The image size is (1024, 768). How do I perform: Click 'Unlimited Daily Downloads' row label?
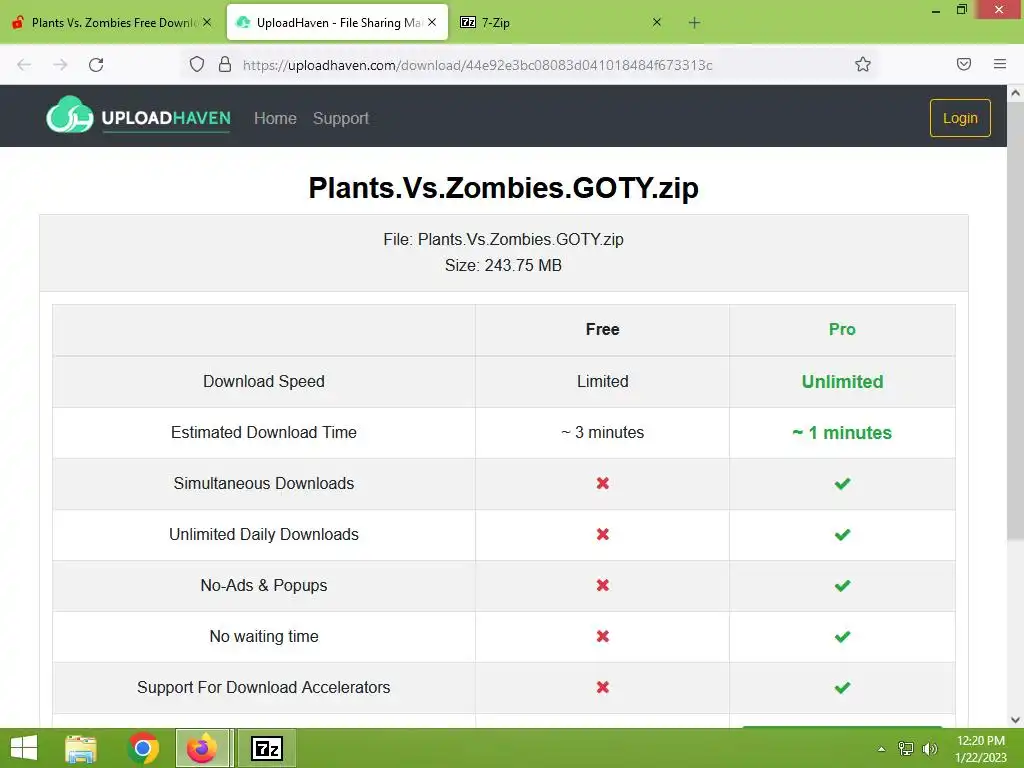point(264,534)
